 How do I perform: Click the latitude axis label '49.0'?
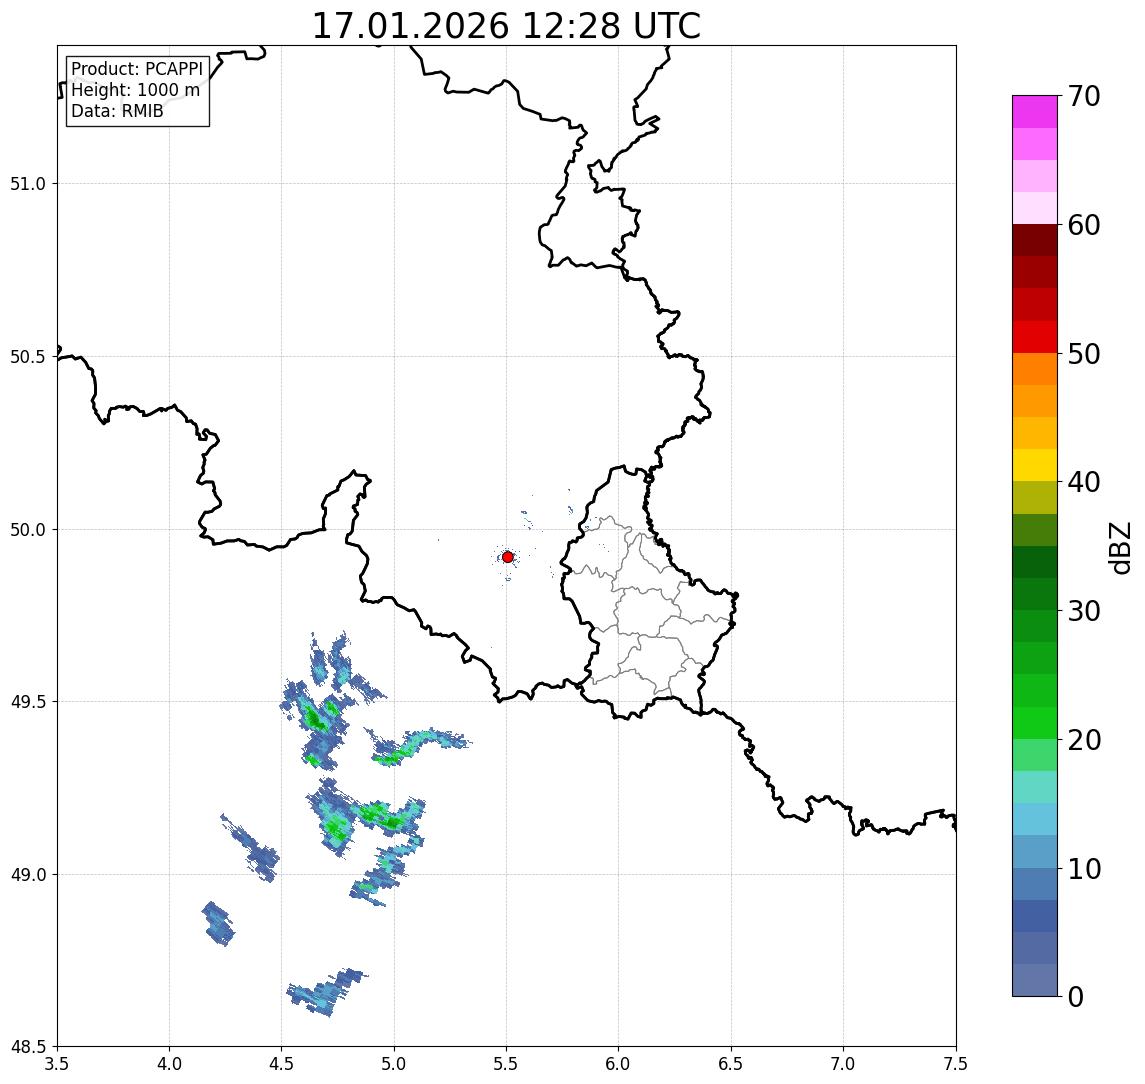click(28, 874)
